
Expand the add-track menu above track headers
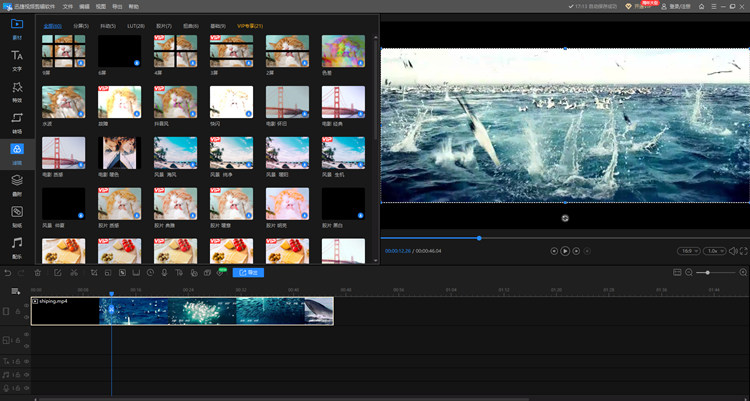tap(16, 290)
